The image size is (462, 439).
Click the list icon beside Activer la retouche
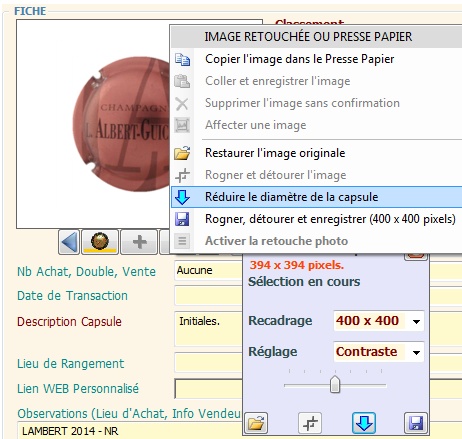182,241
